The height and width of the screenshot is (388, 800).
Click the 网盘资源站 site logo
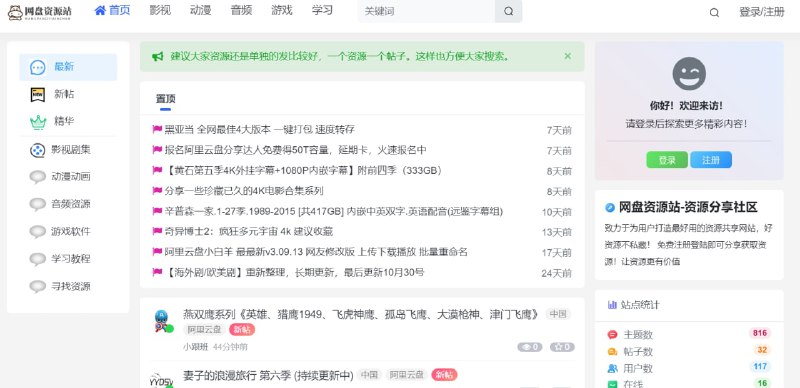point(40,12)
